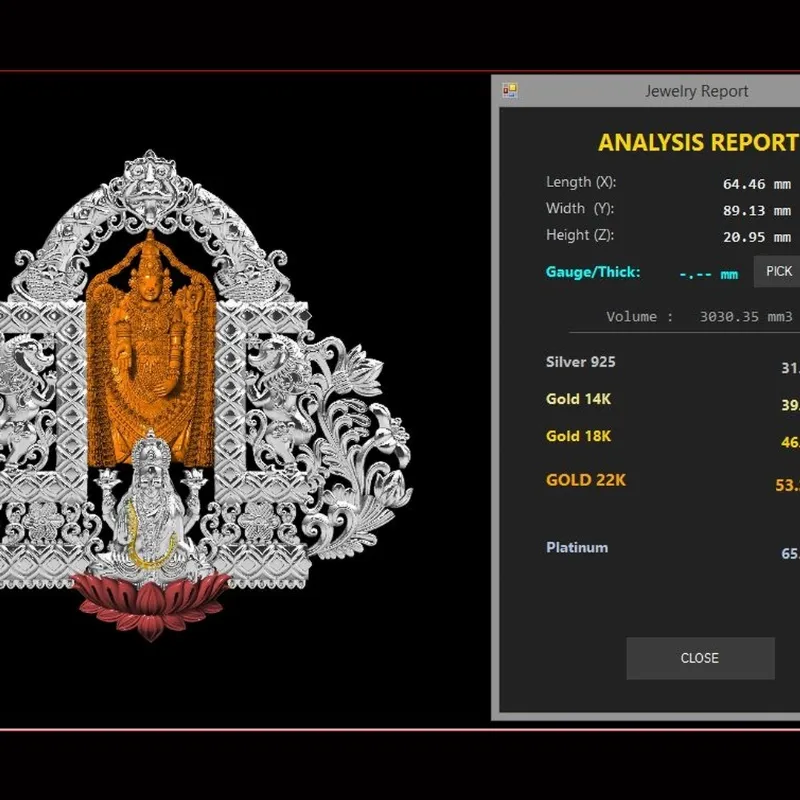This screenshot has width=800, height=800.
Task: Click the gauge thickness '-.-- mm' value
Action: click(708, 274)
